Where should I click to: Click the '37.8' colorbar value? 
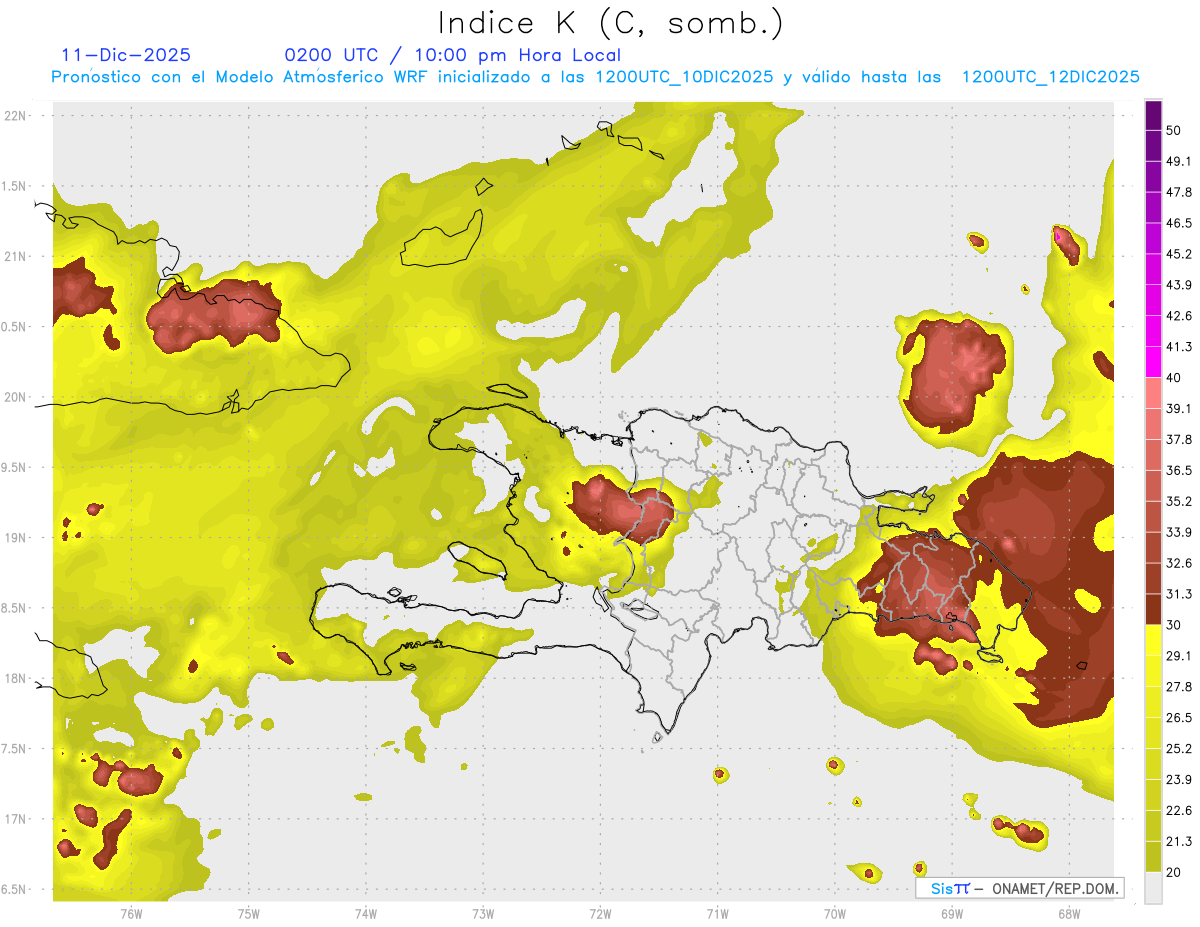tap(1179, 440)
